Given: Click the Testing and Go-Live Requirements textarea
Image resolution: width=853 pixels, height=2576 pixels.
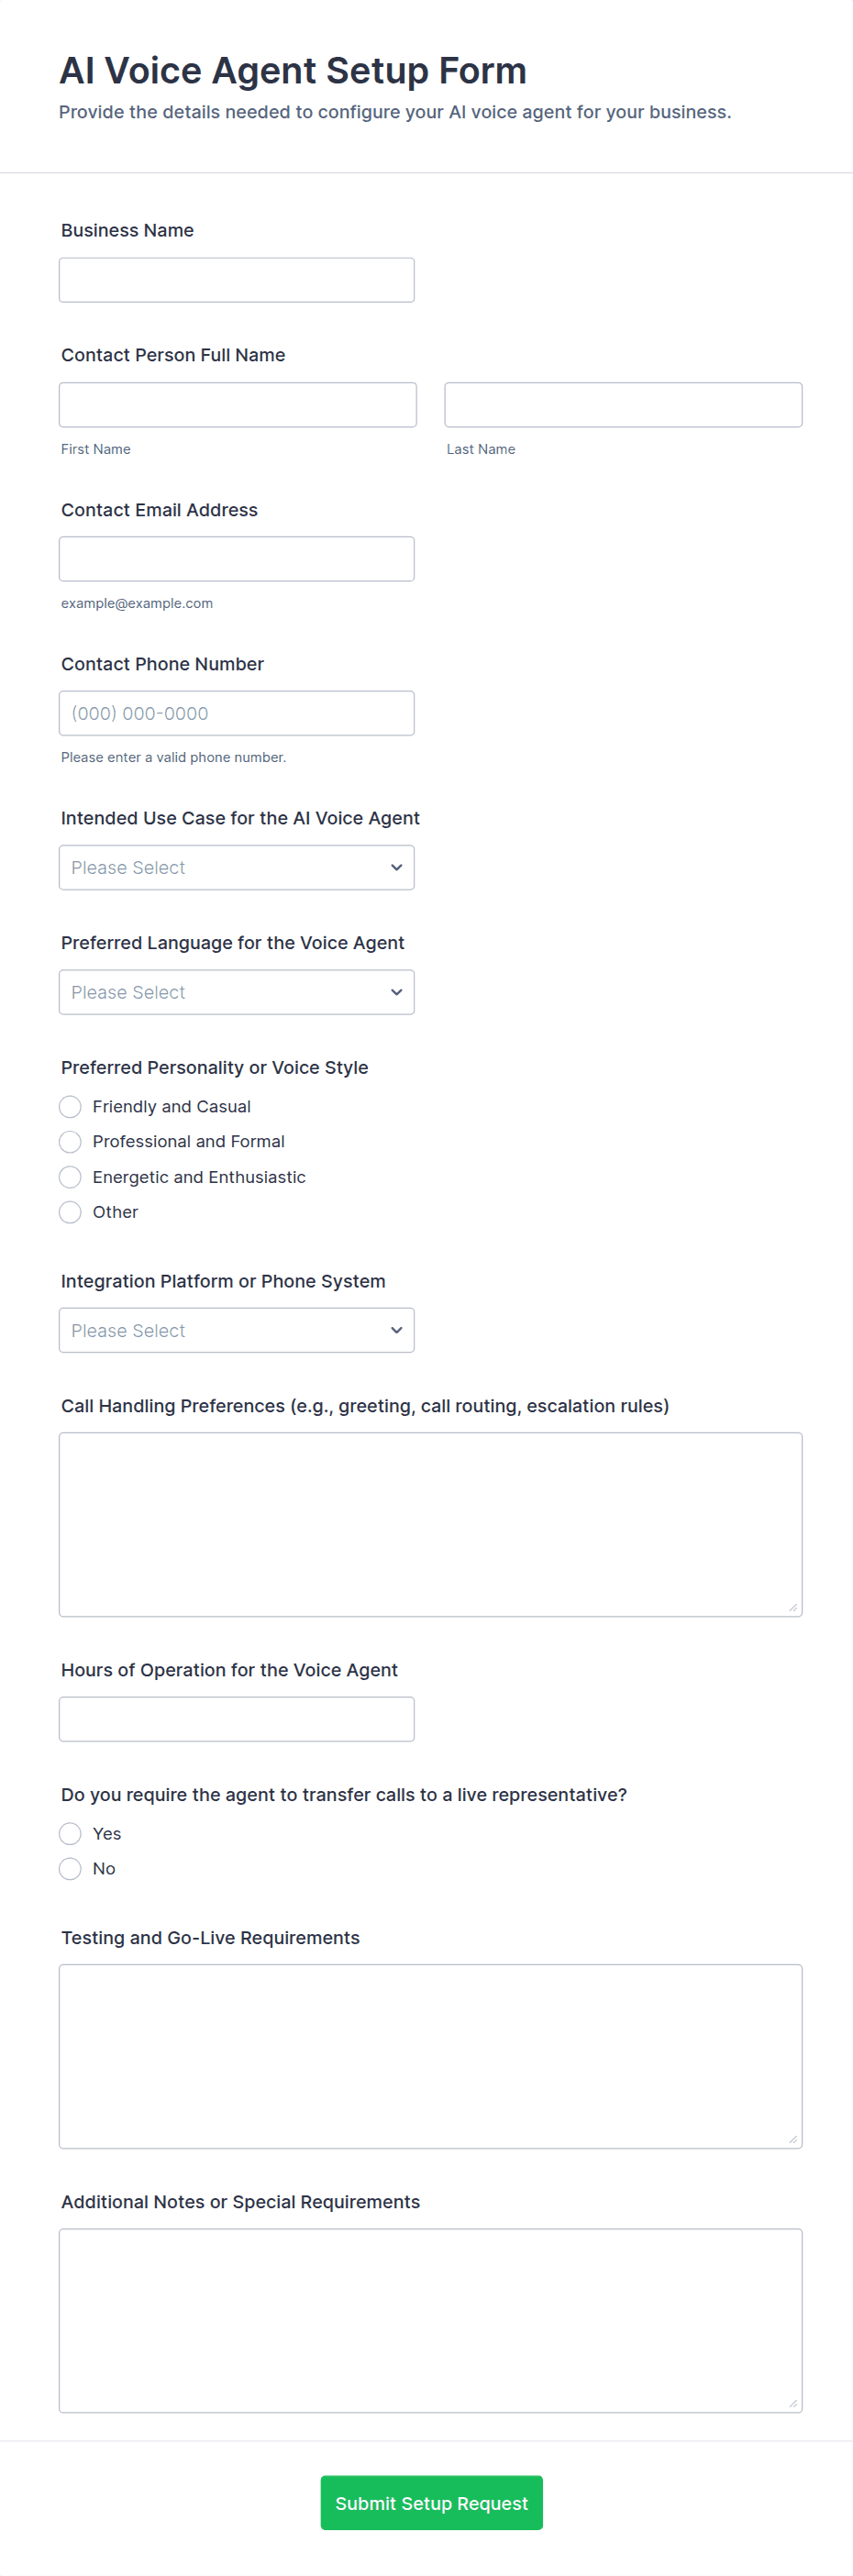Looking at the screenshot, I should [x=430, y=2056].
